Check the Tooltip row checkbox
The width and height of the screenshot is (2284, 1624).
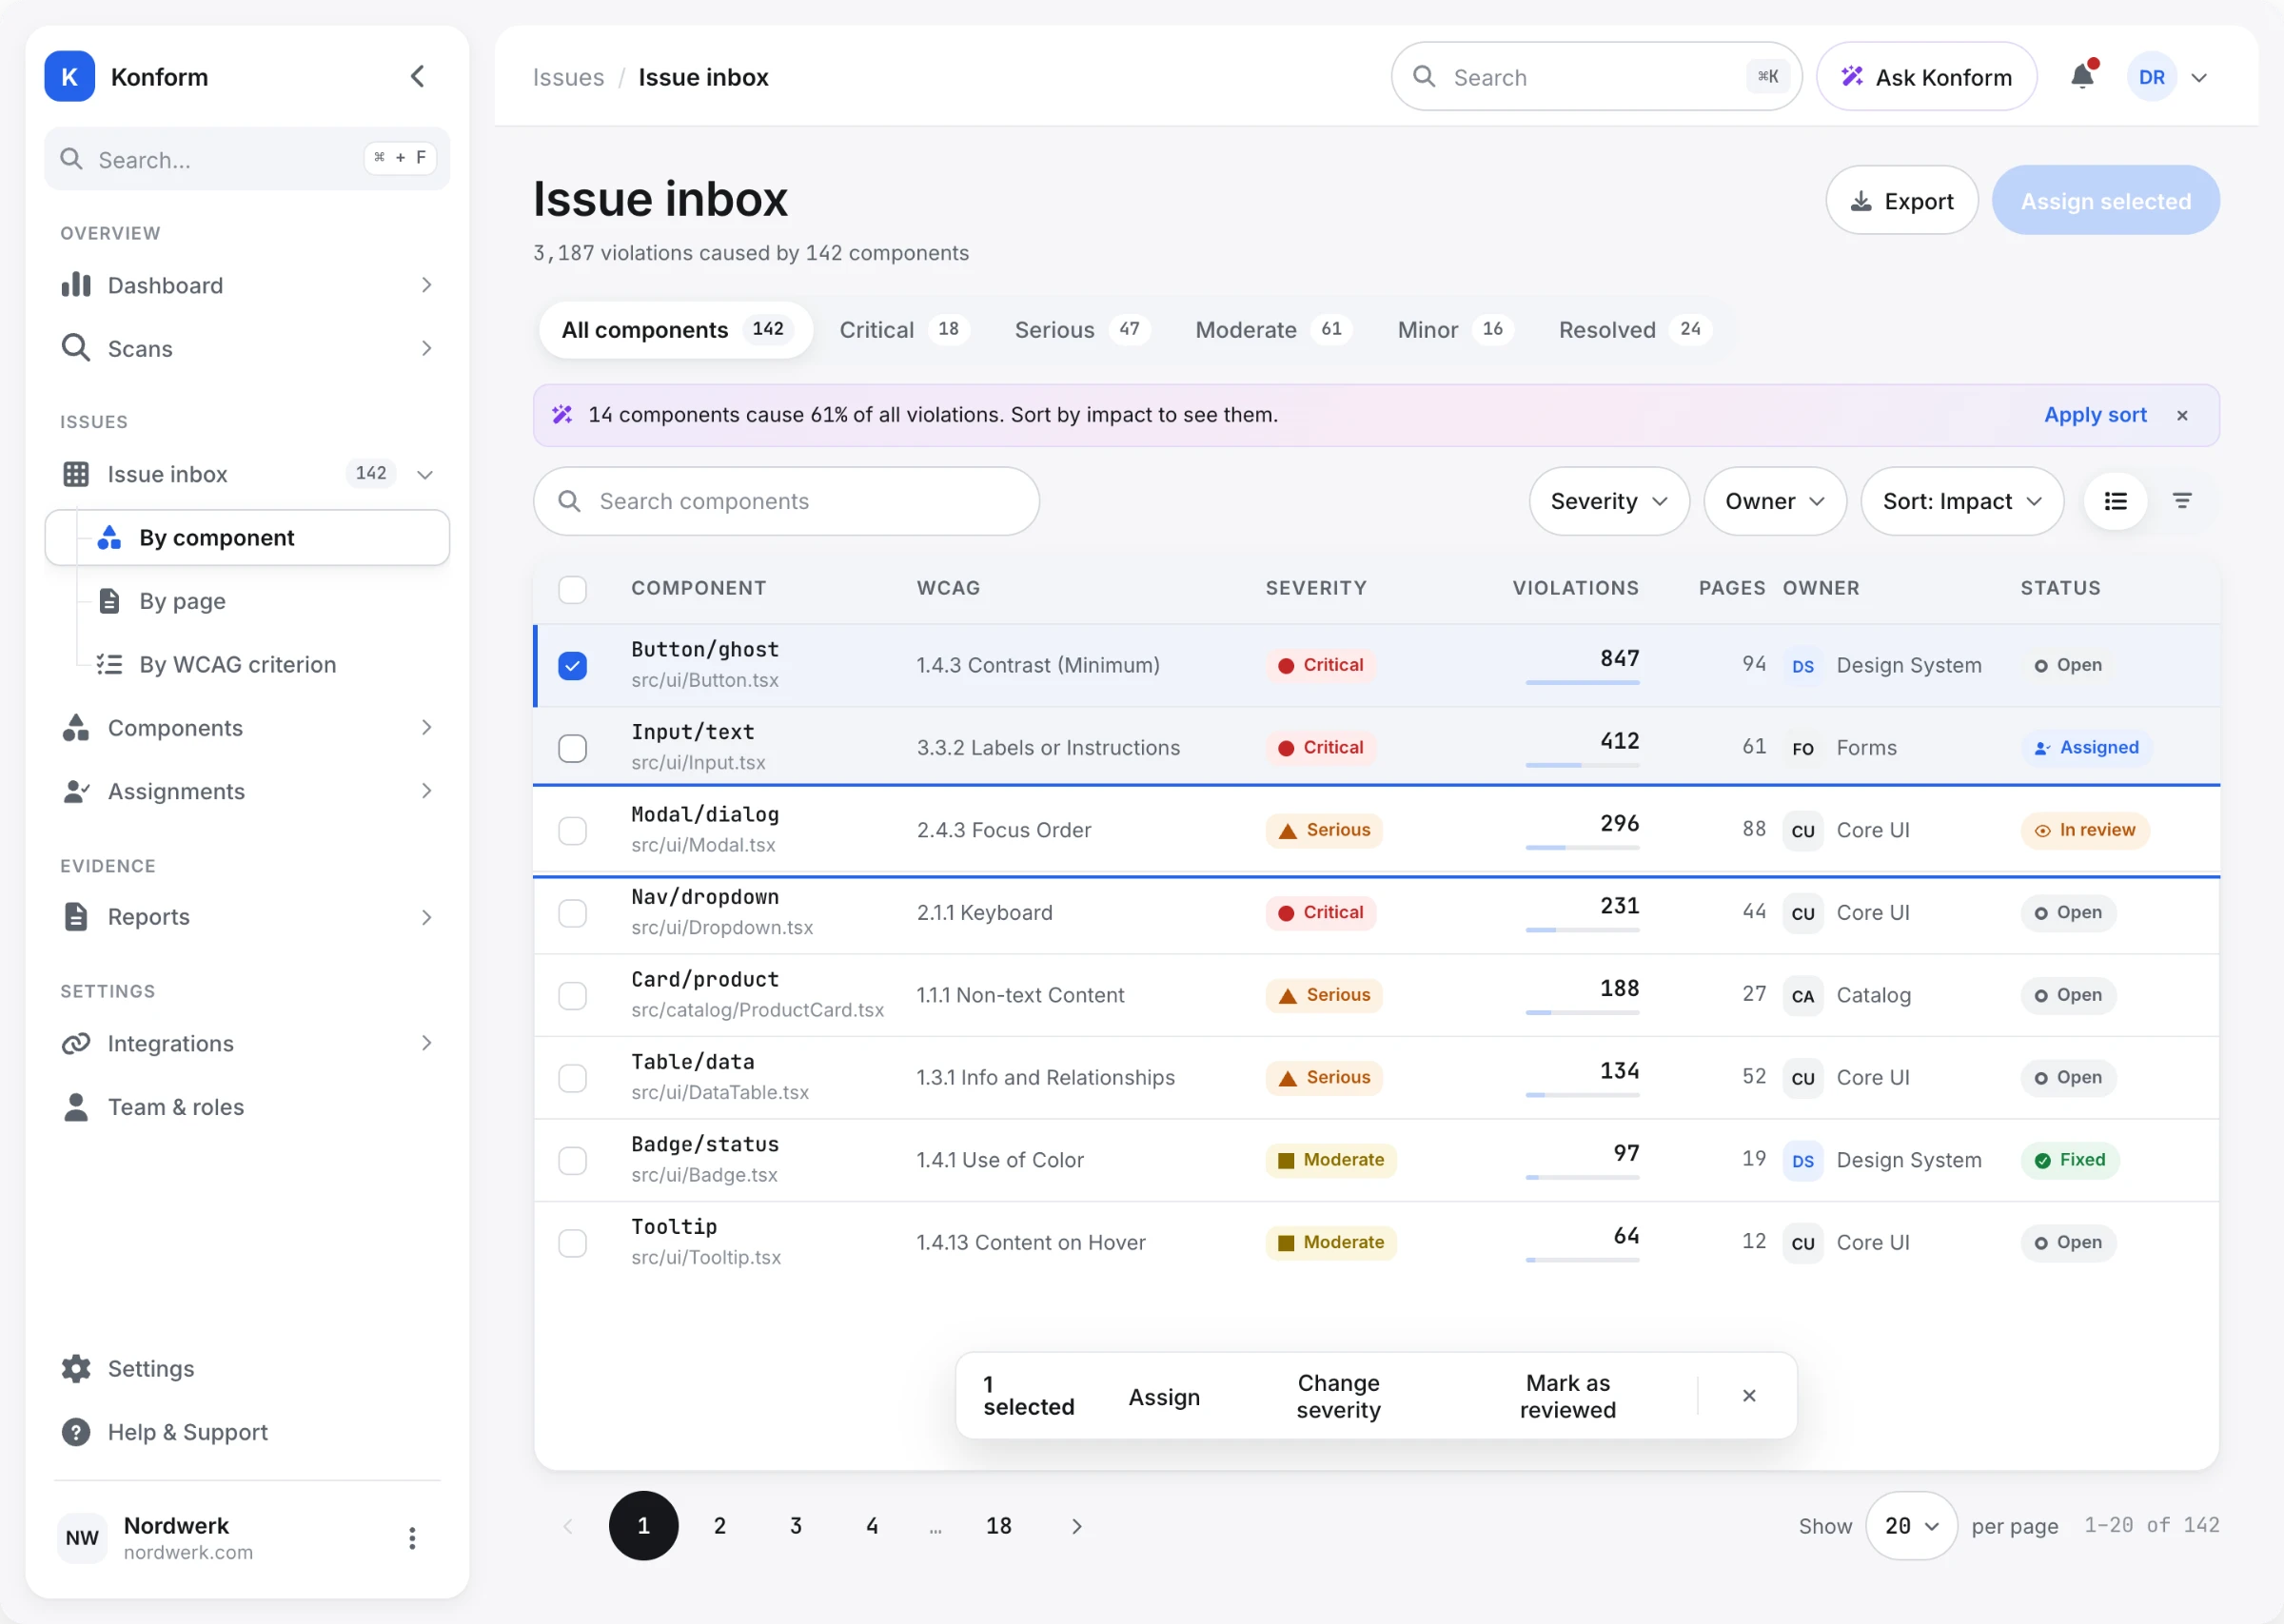(x=572, y=1243)
